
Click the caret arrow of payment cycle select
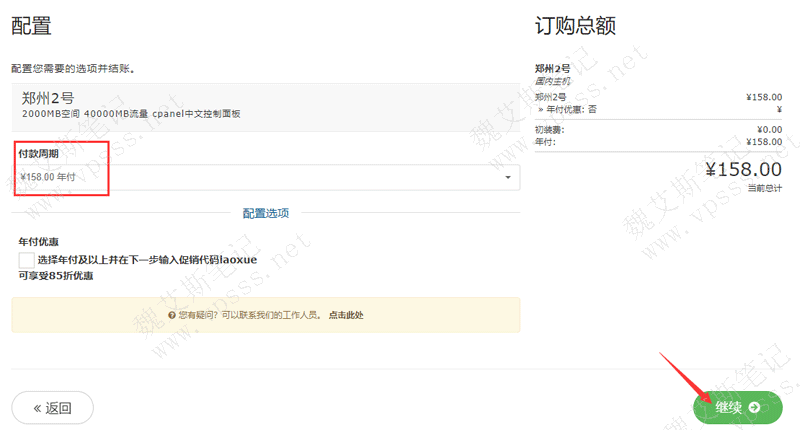[508, 178]
